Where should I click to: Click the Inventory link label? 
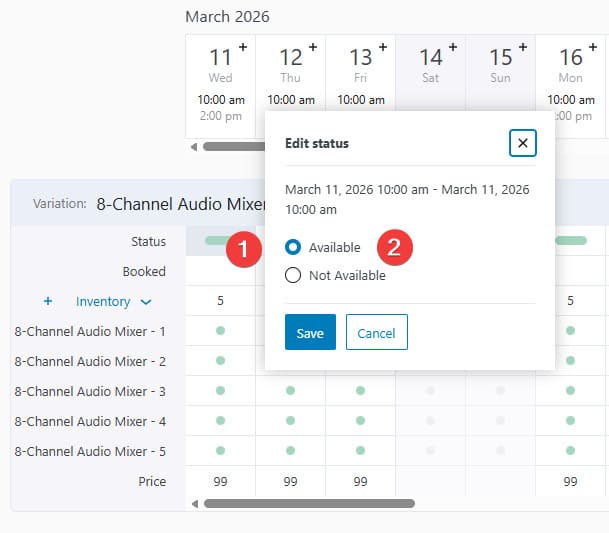pos(103,301)
